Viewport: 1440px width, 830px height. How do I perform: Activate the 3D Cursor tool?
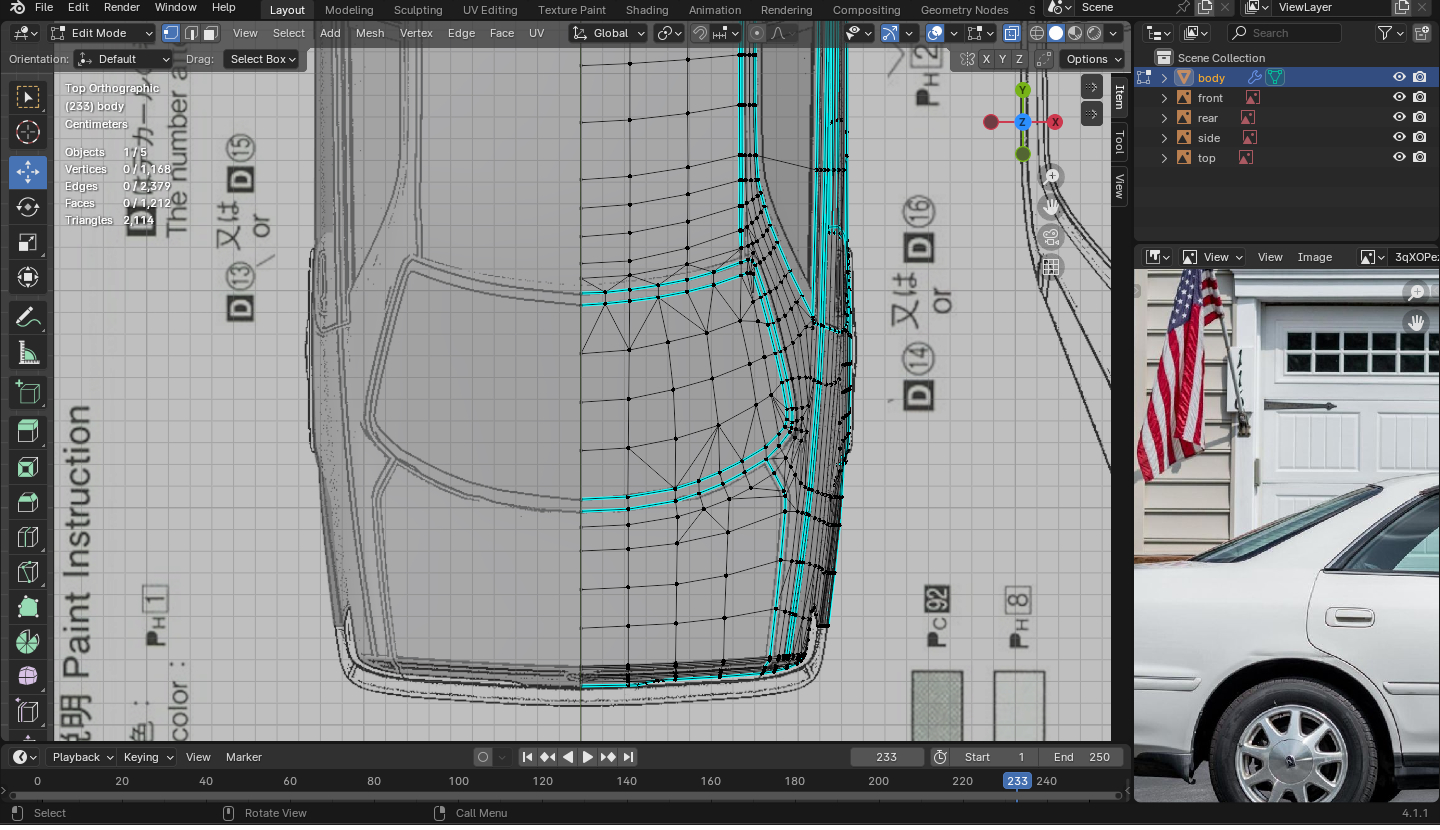click(x=28, y=132)
